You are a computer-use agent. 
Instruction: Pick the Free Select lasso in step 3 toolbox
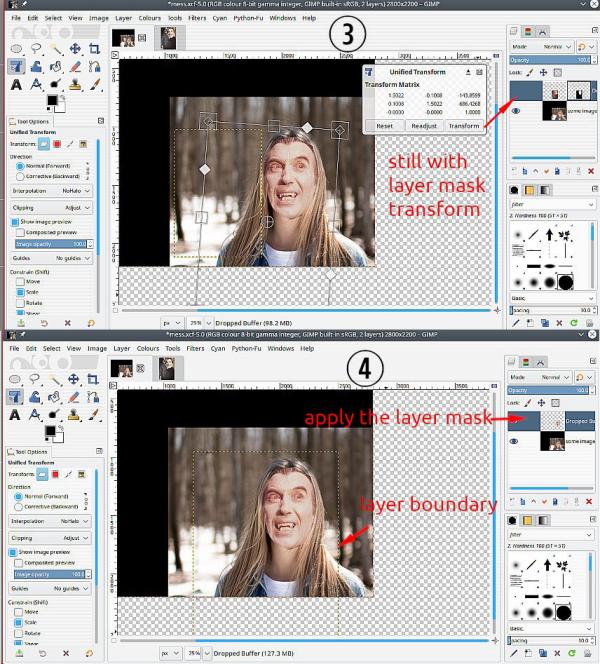point(36,49)
